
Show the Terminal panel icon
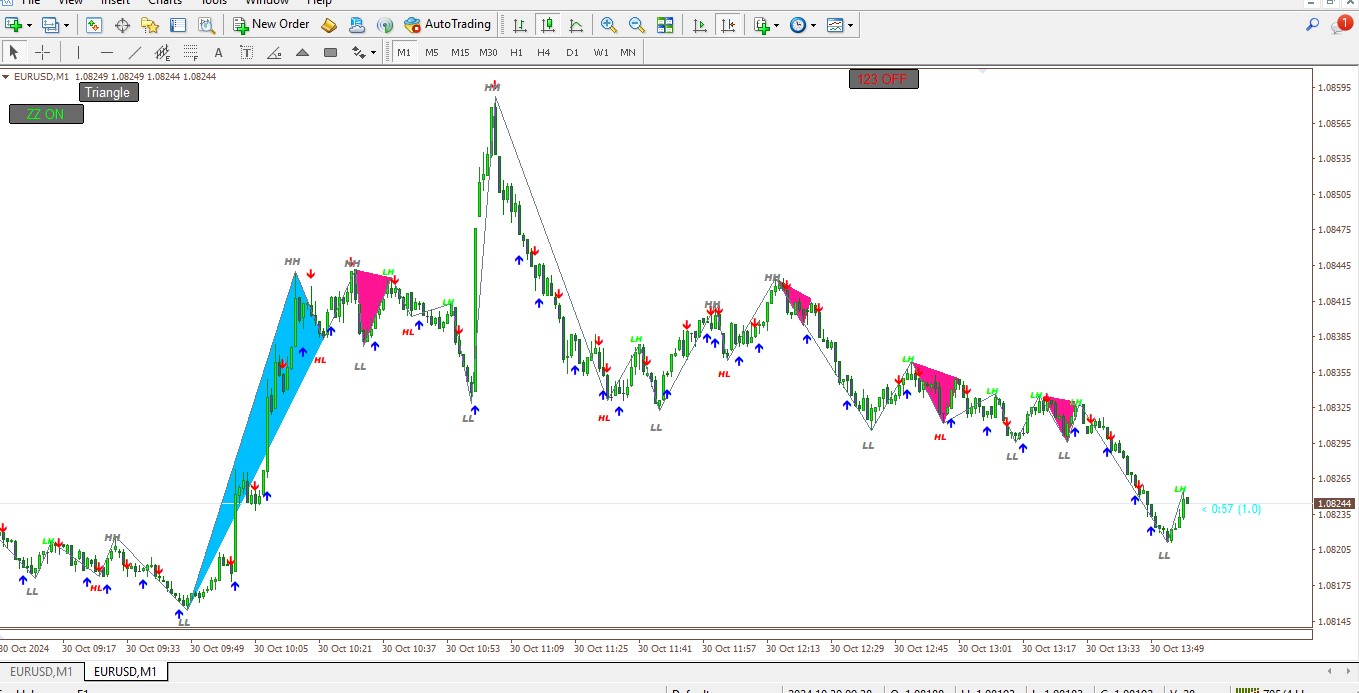click(178, 25)
